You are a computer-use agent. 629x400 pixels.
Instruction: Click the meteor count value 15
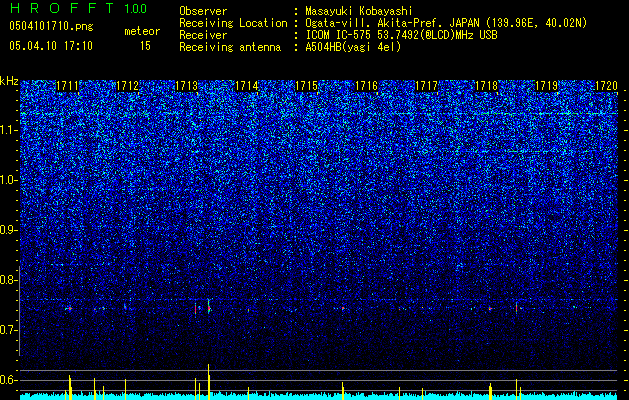145,46
